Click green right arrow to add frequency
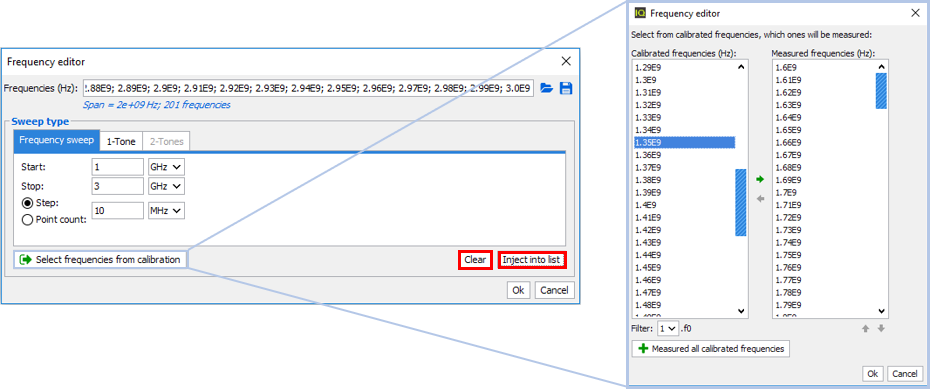The height and width of the screenshot is (389, 930). tap(761, 178)
